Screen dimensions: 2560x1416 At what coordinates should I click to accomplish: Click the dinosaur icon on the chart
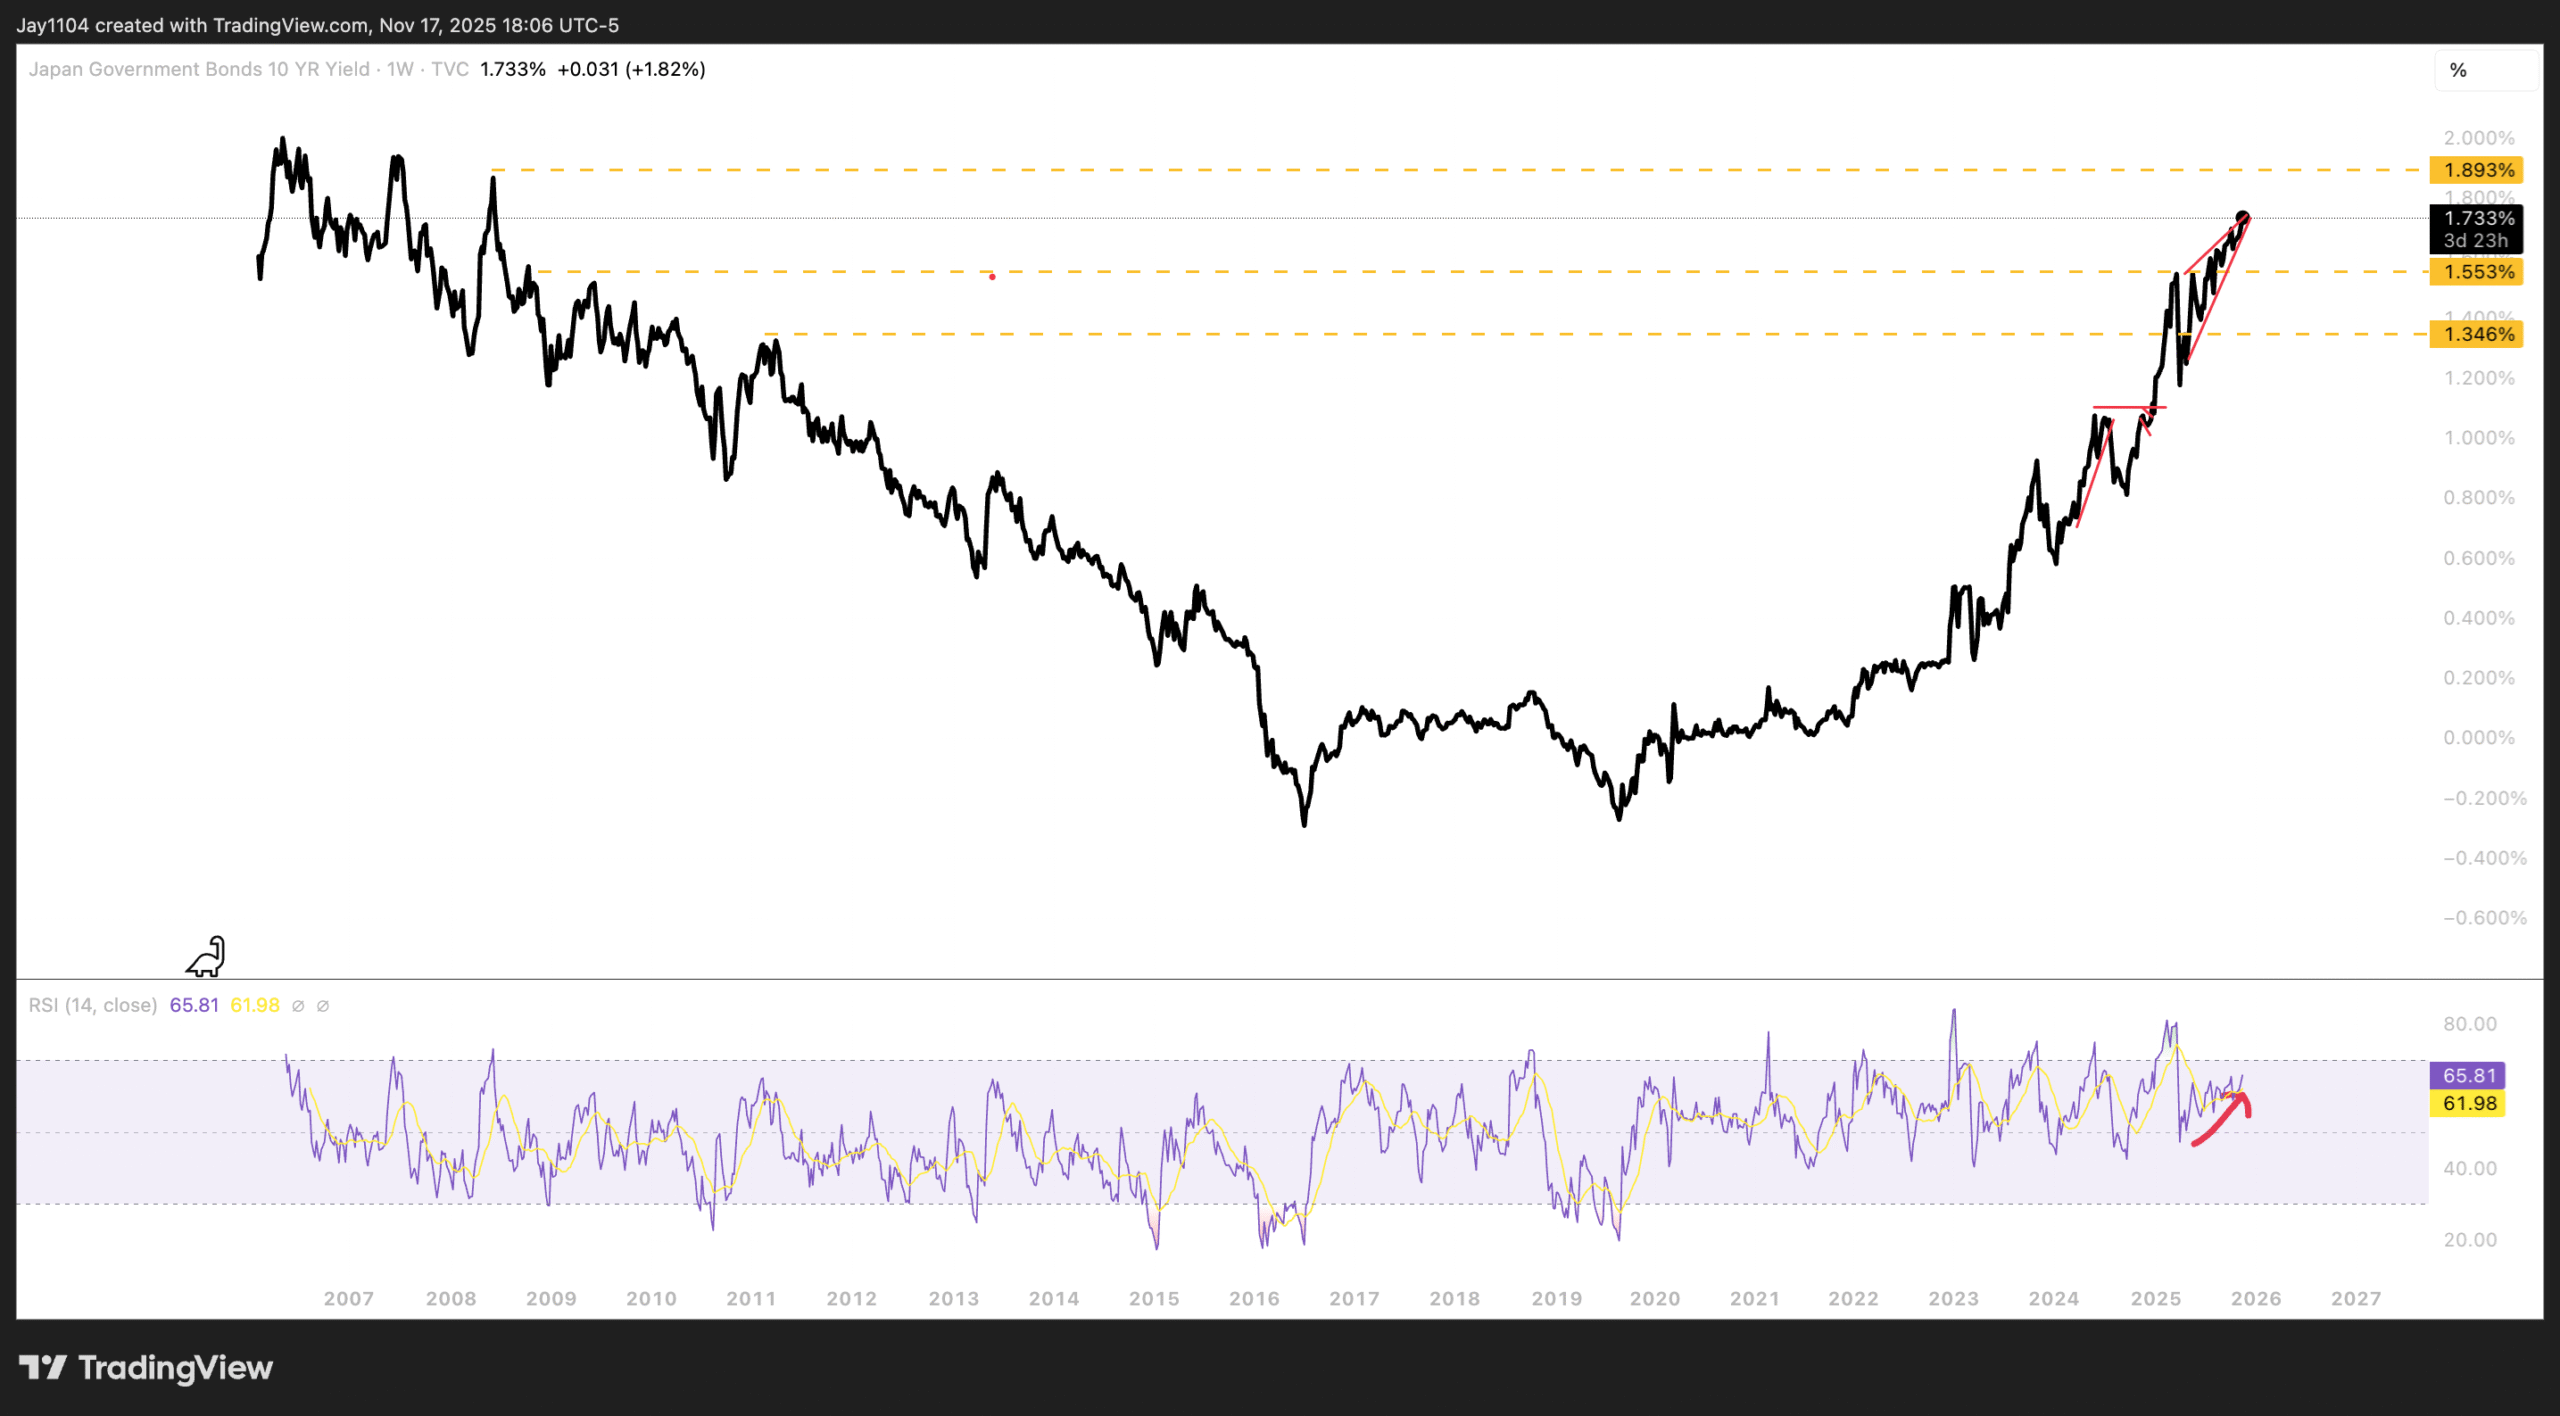206,957
